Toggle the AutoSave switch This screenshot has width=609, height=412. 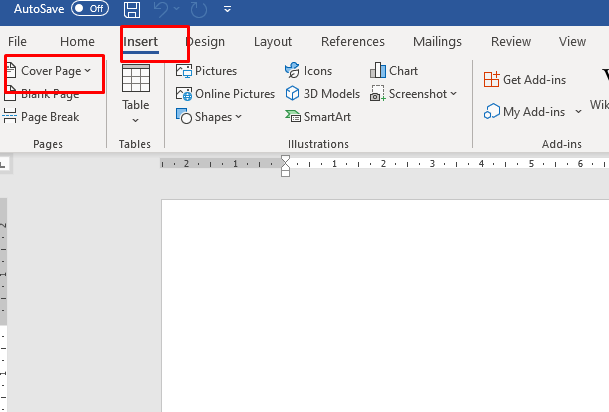coord(90,9)
